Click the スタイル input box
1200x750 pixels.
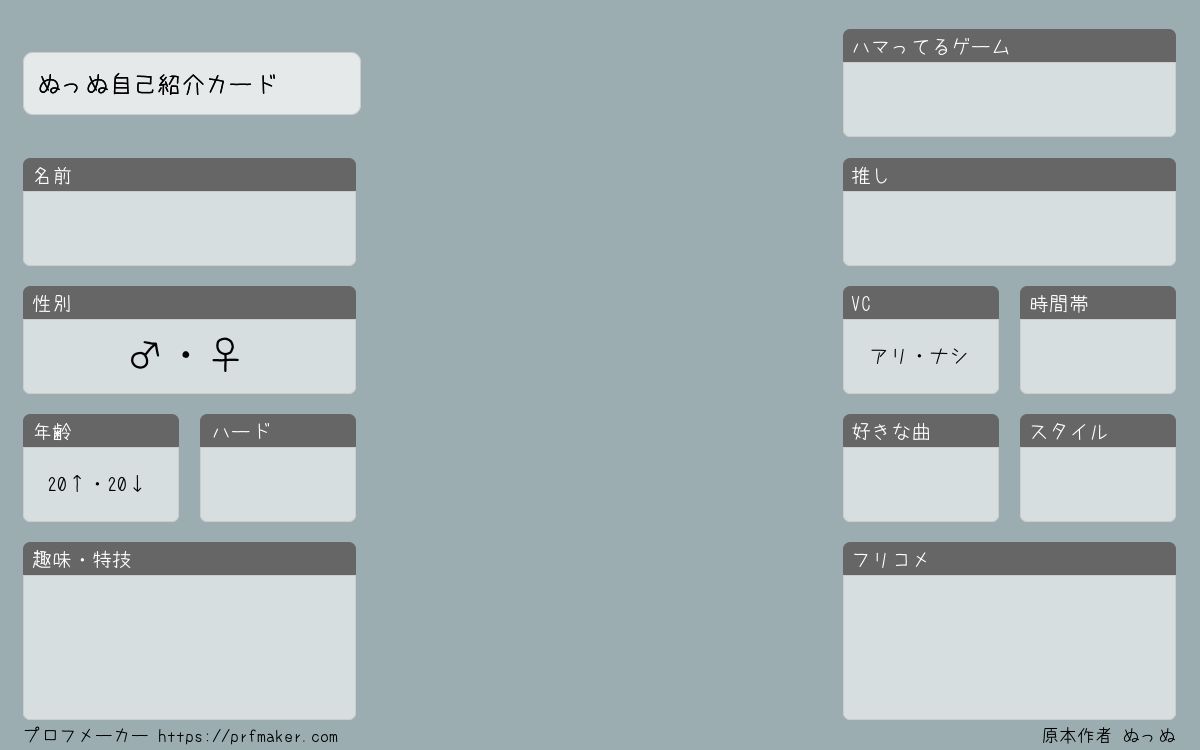(x=1098, y=484)
